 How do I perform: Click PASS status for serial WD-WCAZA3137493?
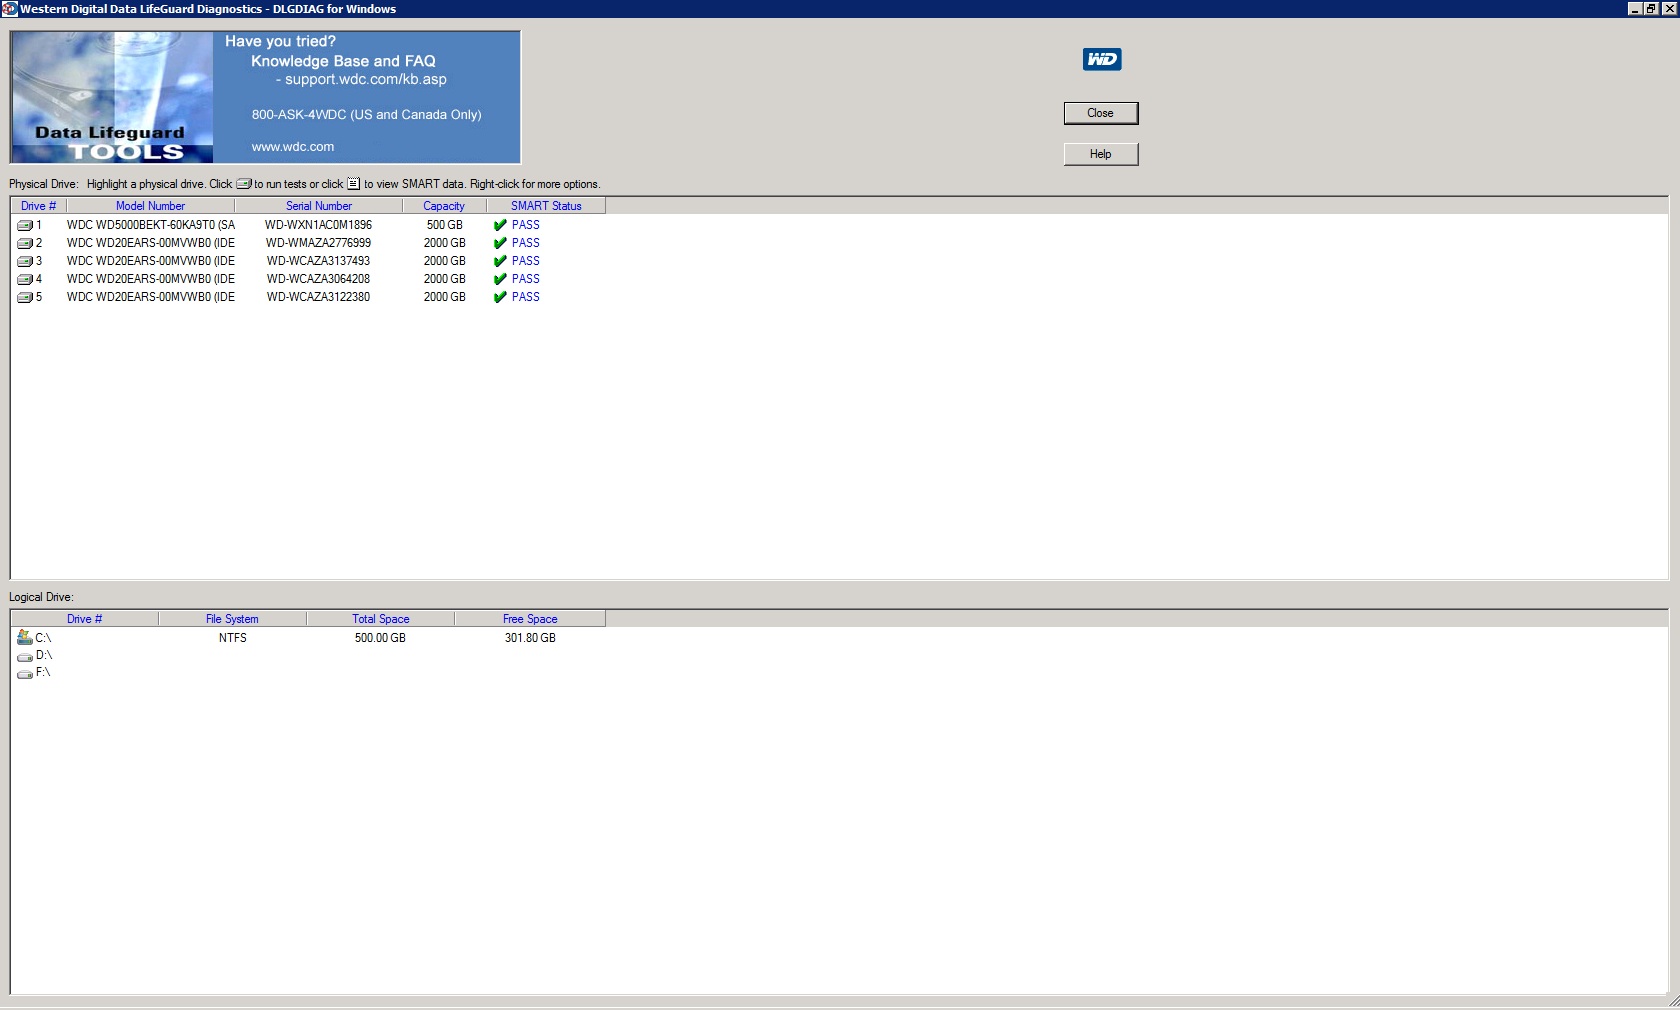click(x=526, y=261)
